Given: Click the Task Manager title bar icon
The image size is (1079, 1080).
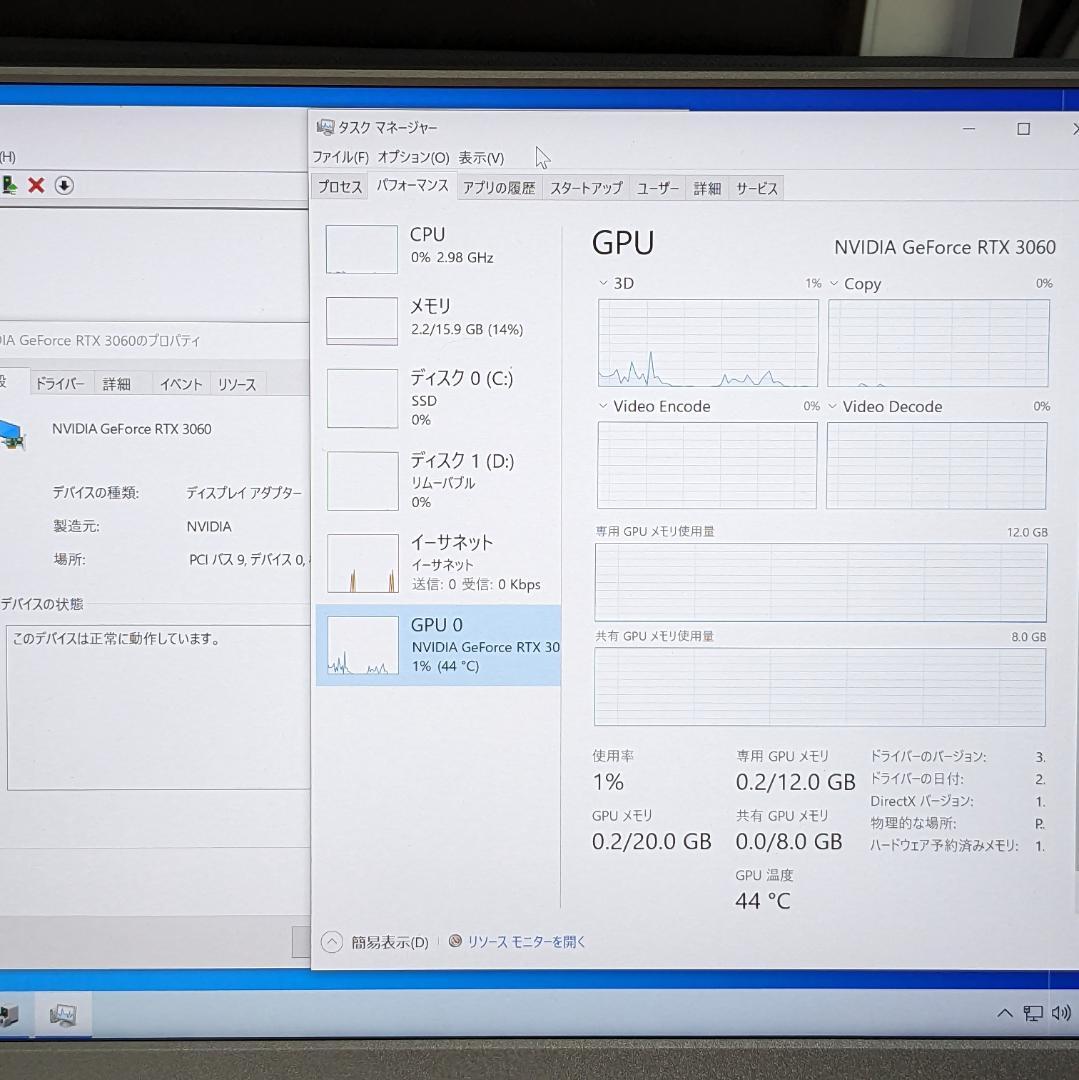Looking at the screenshot, I should [x=325, y=127].
